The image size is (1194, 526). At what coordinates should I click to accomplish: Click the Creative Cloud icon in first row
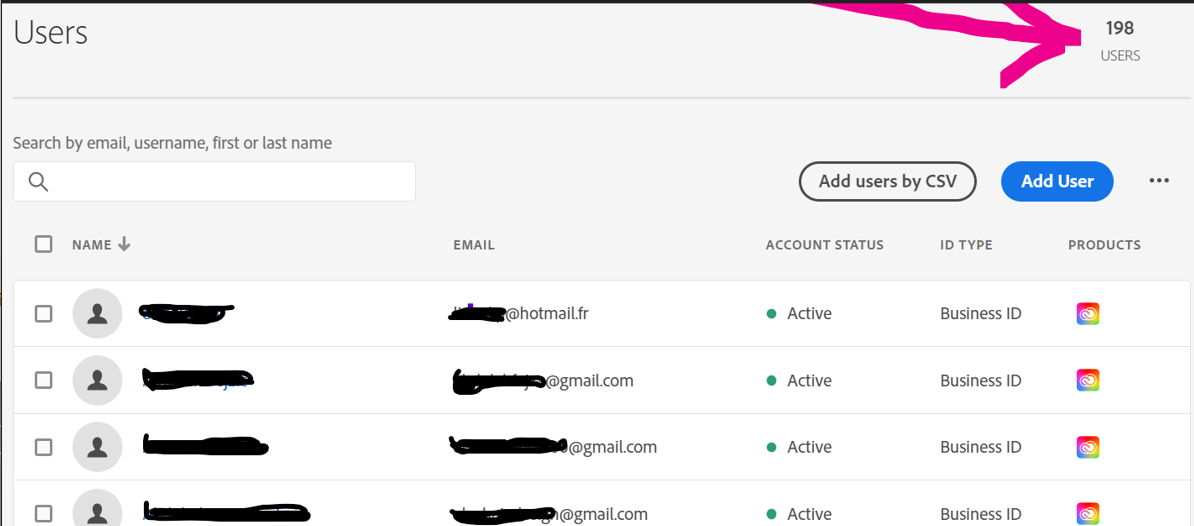[1087, 314]
